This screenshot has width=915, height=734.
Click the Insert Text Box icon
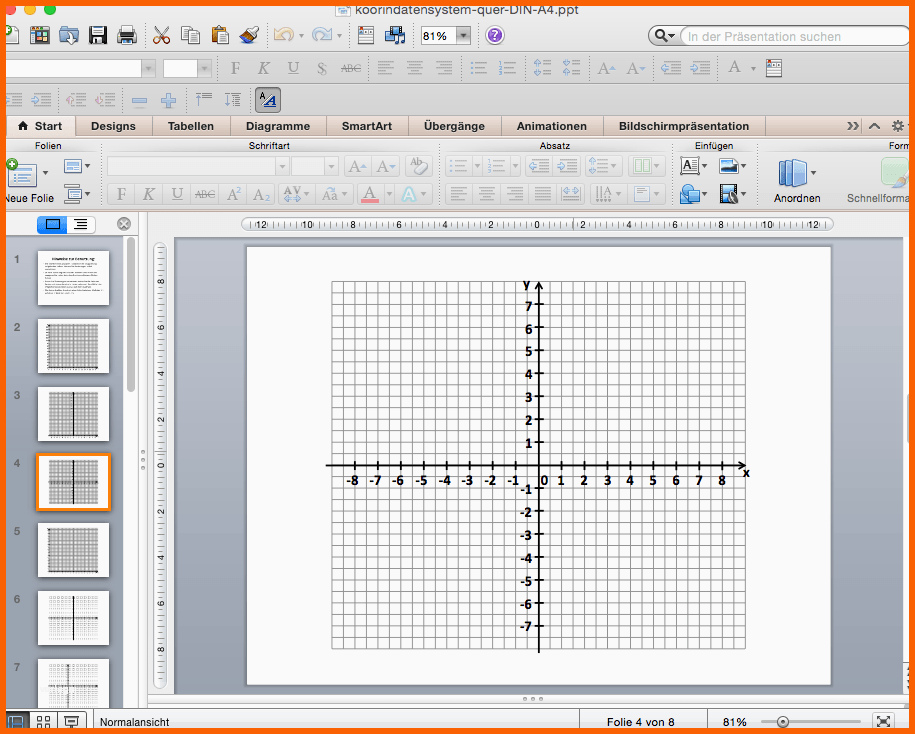tap(689, 166)
